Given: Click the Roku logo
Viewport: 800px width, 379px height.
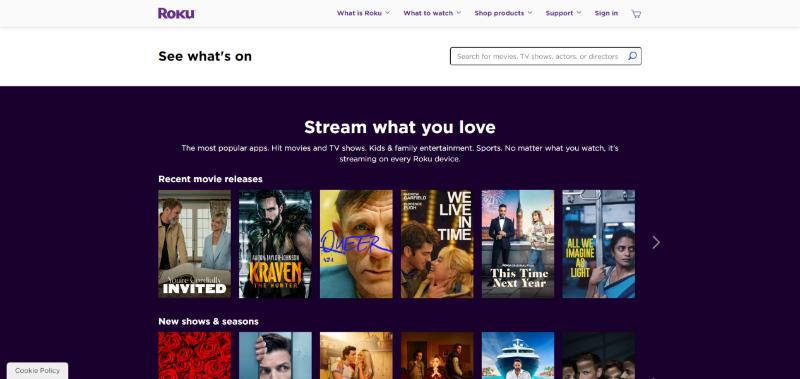Looking at the screenshot, I should [176, 13].
